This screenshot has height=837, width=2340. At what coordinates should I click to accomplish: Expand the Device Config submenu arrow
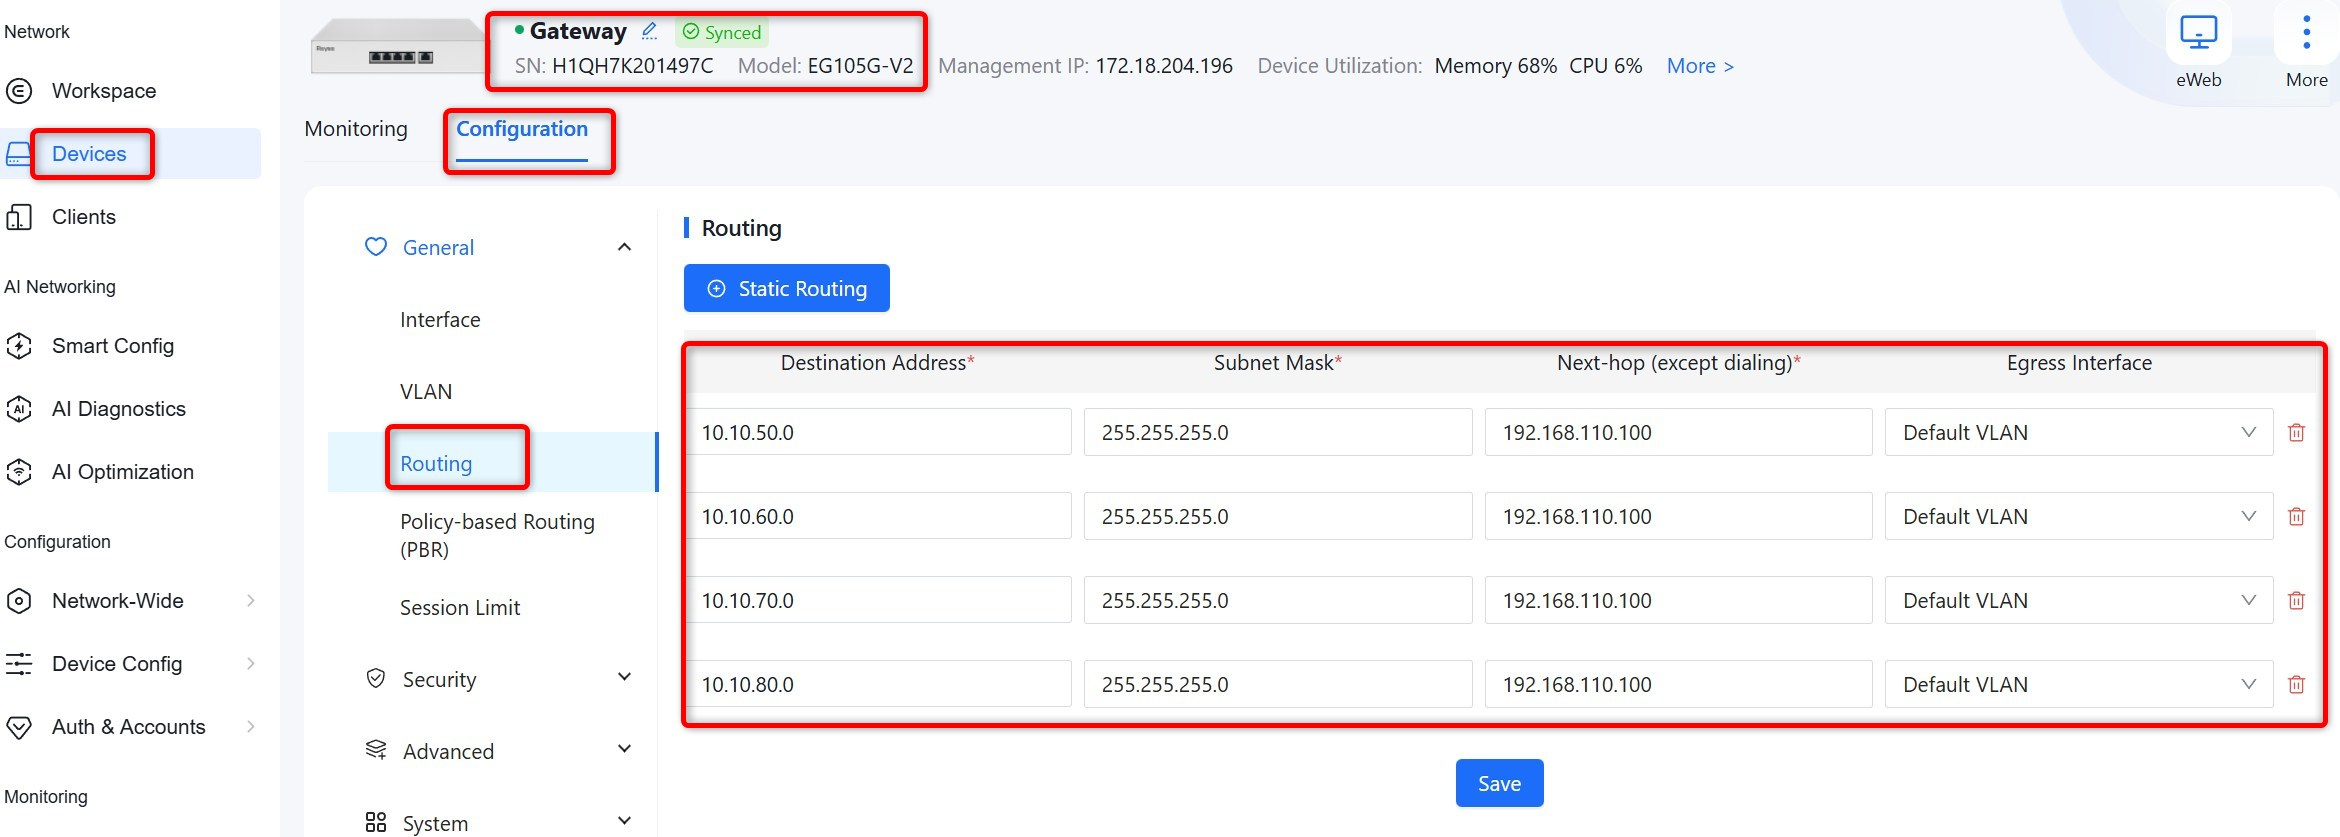[251, 663]
